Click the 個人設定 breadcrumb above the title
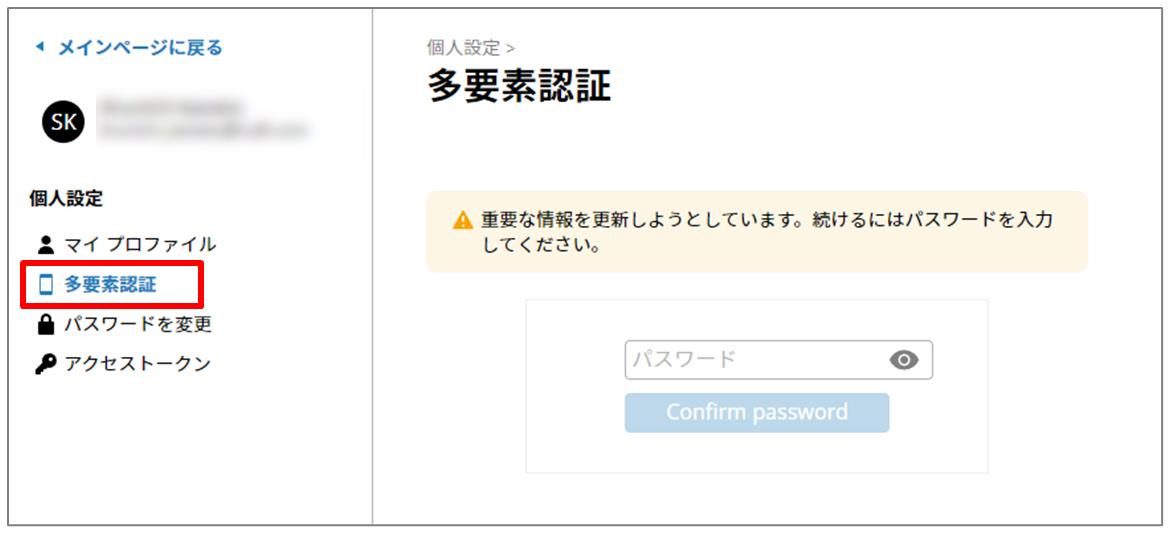 click(463, 47)
